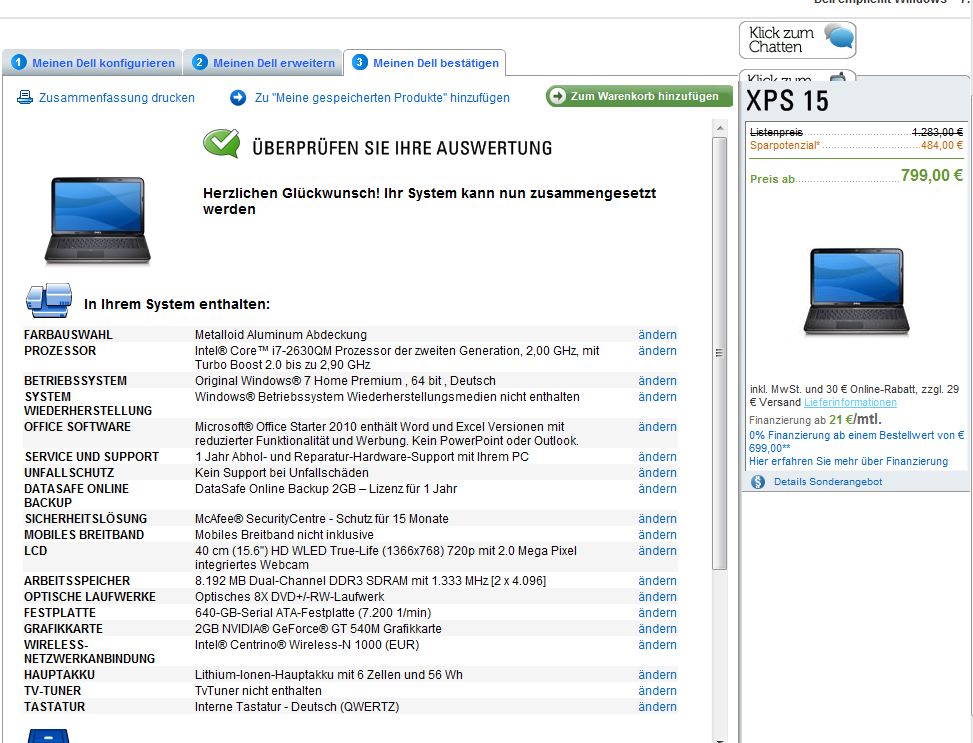Image resolution: width=973 pixels, height=743 pixels.
Task: Change Grafikkarte via ändern link
Action: click(x=657, y=629)
